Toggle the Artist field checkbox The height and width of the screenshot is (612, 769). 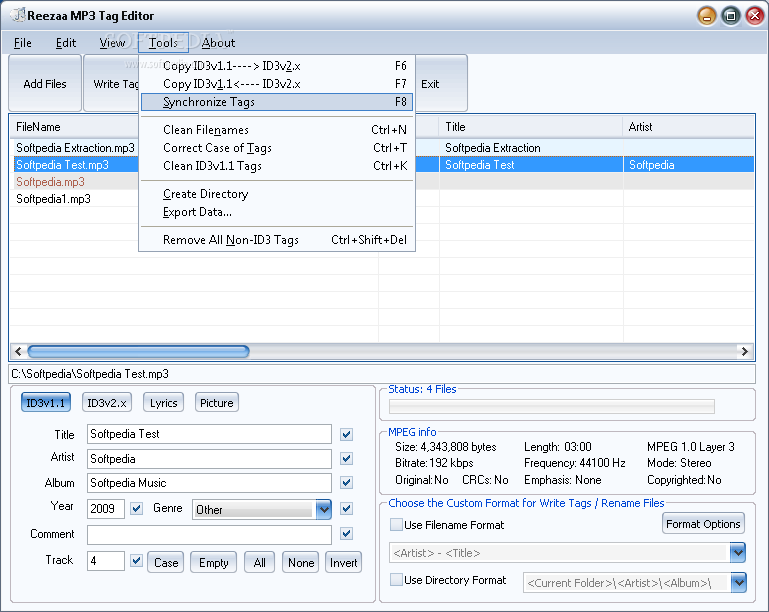pyautogui.click(x=346, y=459)
